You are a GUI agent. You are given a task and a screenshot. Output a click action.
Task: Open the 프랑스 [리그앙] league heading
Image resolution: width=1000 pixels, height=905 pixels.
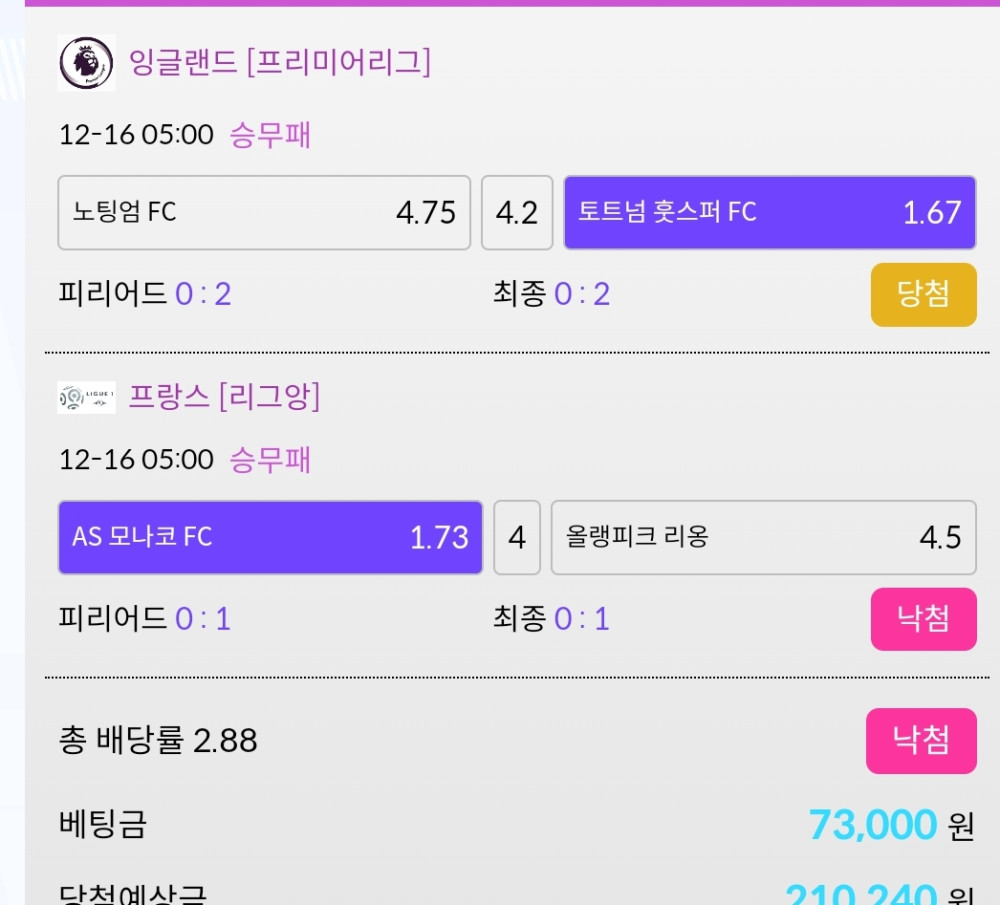224,397
